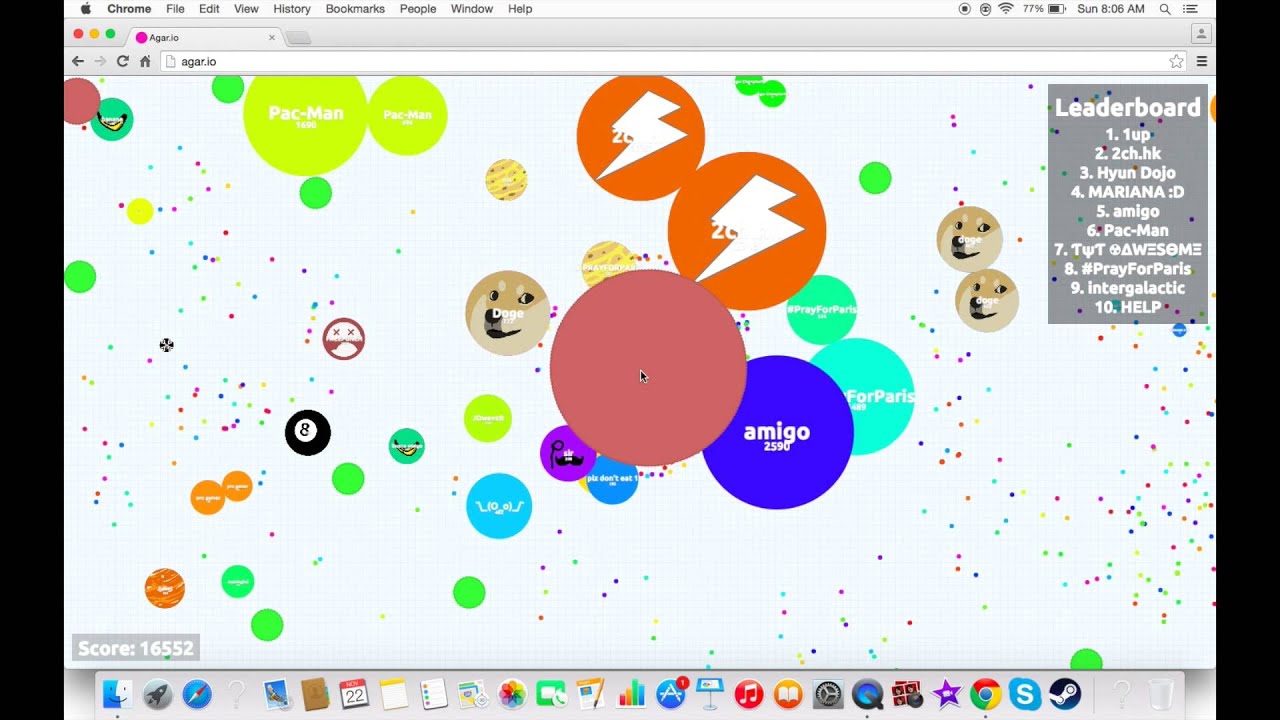
Task: Open System Preferences gear in Dock
Action: pos(828,694)
